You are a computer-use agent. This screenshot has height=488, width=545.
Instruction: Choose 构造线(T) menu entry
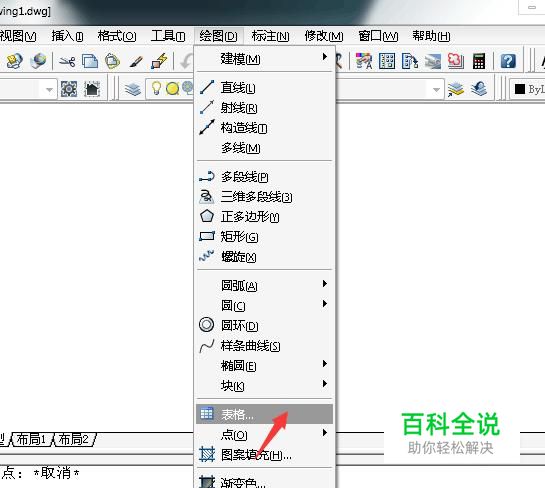[265, 128]
